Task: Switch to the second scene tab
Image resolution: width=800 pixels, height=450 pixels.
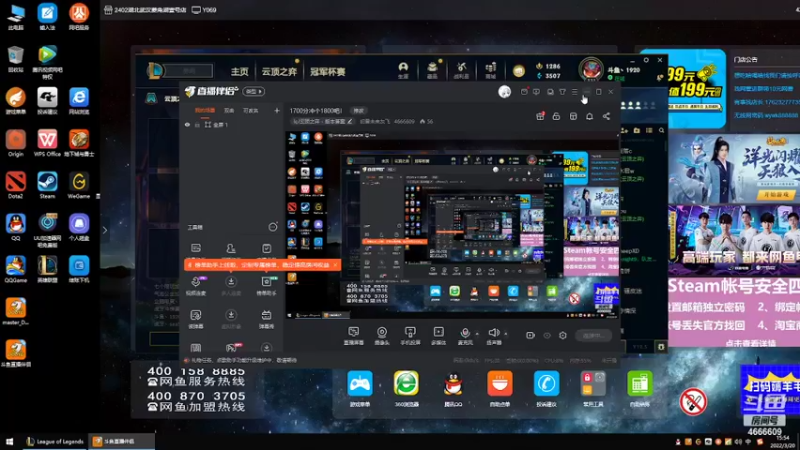Action: (229, 110)
